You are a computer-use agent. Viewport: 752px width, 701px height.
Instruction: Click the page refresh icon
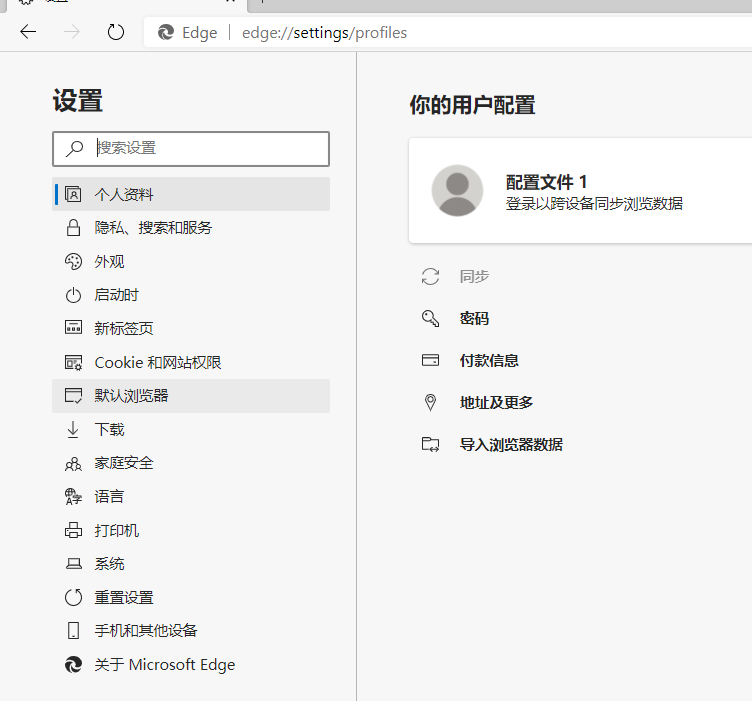point(116,32)
